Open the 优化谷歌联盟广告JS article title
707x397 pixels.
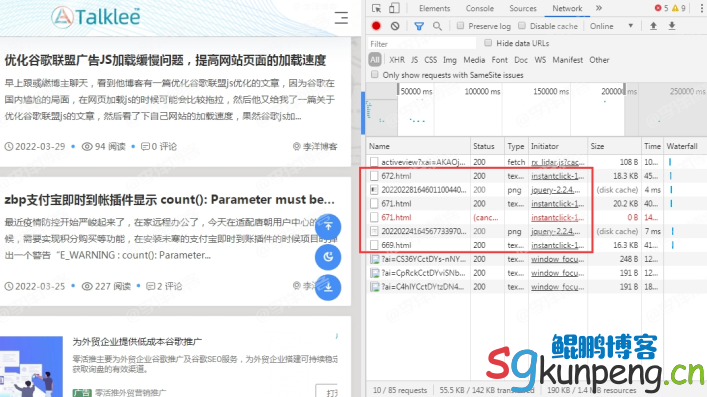(x=165, y=60)
